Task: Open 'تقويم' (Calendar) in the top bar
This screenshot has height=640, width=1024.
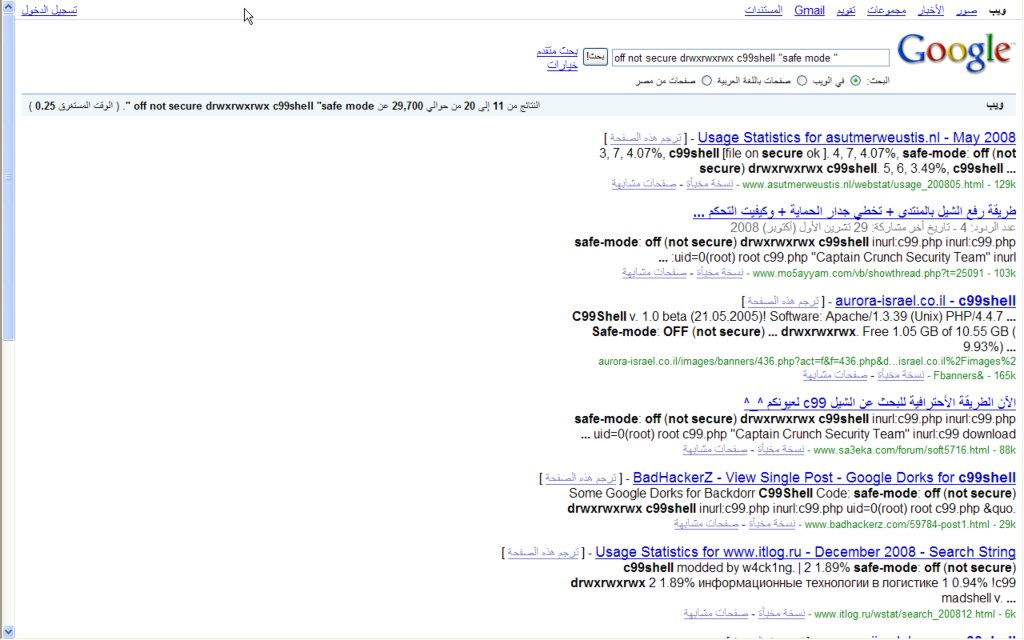Action: [x=846, y=10]
